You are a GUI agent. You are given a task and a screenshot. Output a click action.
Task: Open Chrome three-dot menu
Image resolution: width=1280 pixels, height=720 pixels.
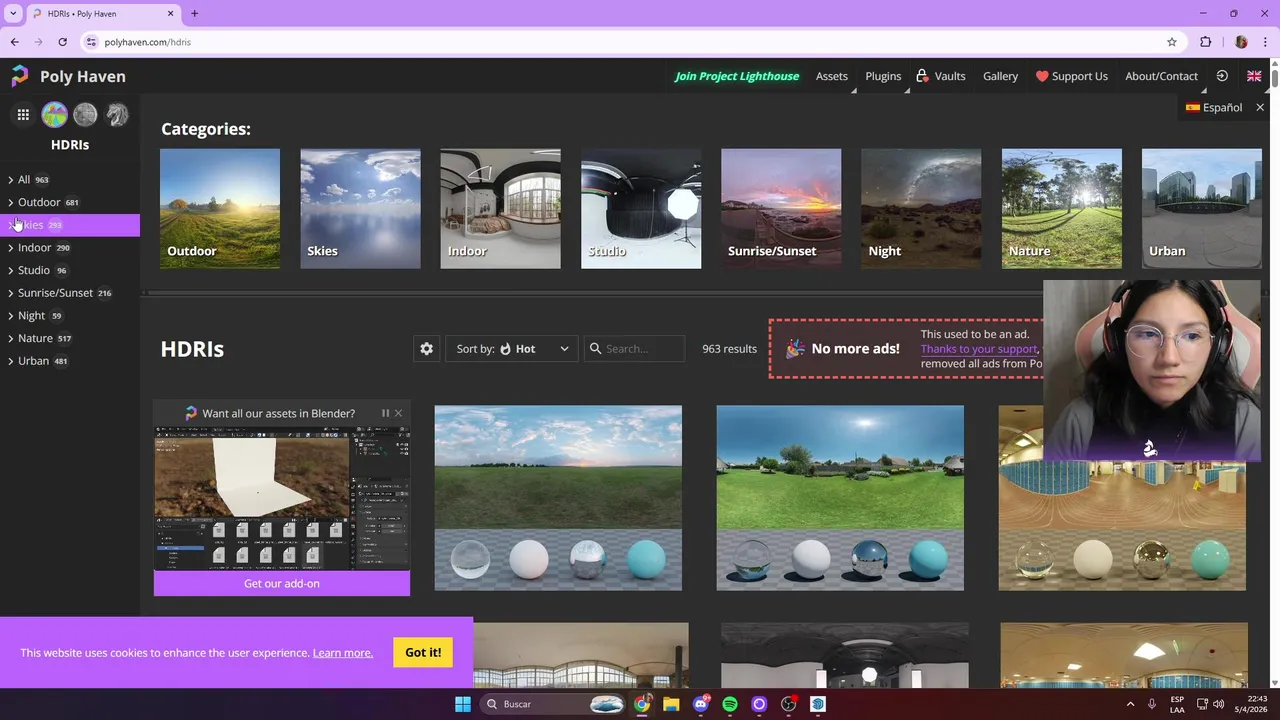pos(1266,42)
